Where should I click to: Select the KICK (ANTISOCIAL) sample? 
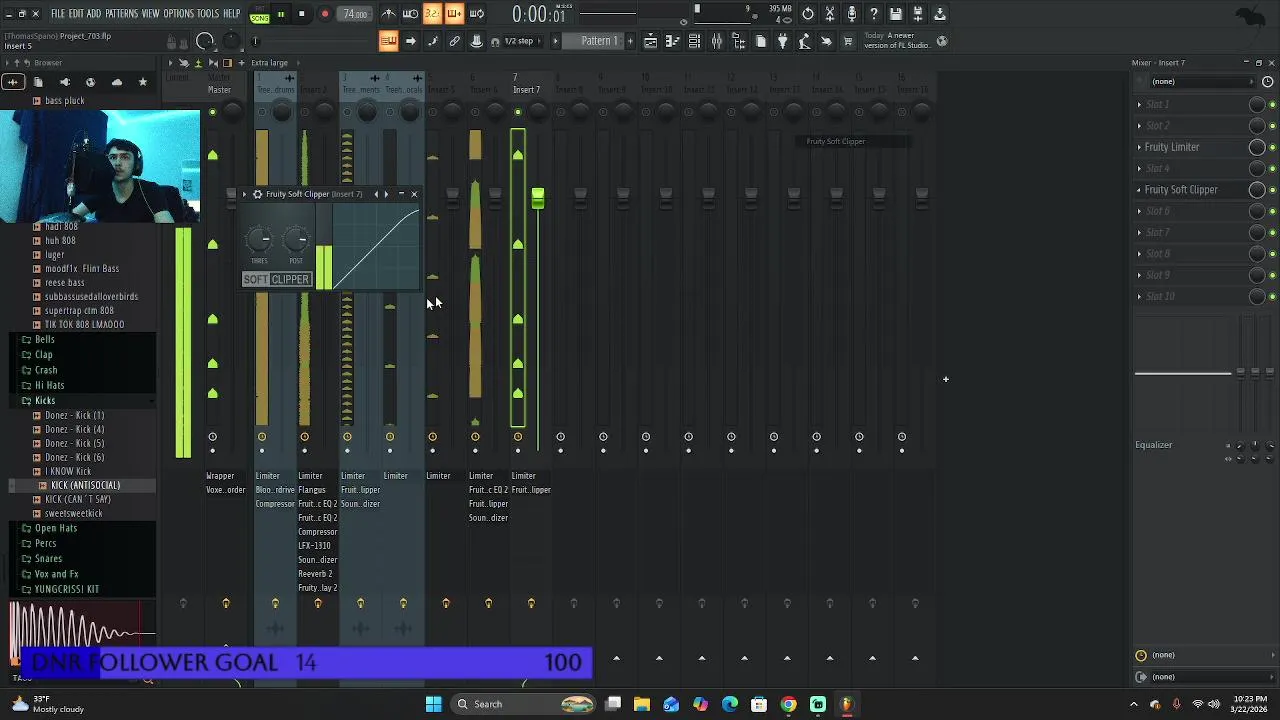tap(85, 485)
